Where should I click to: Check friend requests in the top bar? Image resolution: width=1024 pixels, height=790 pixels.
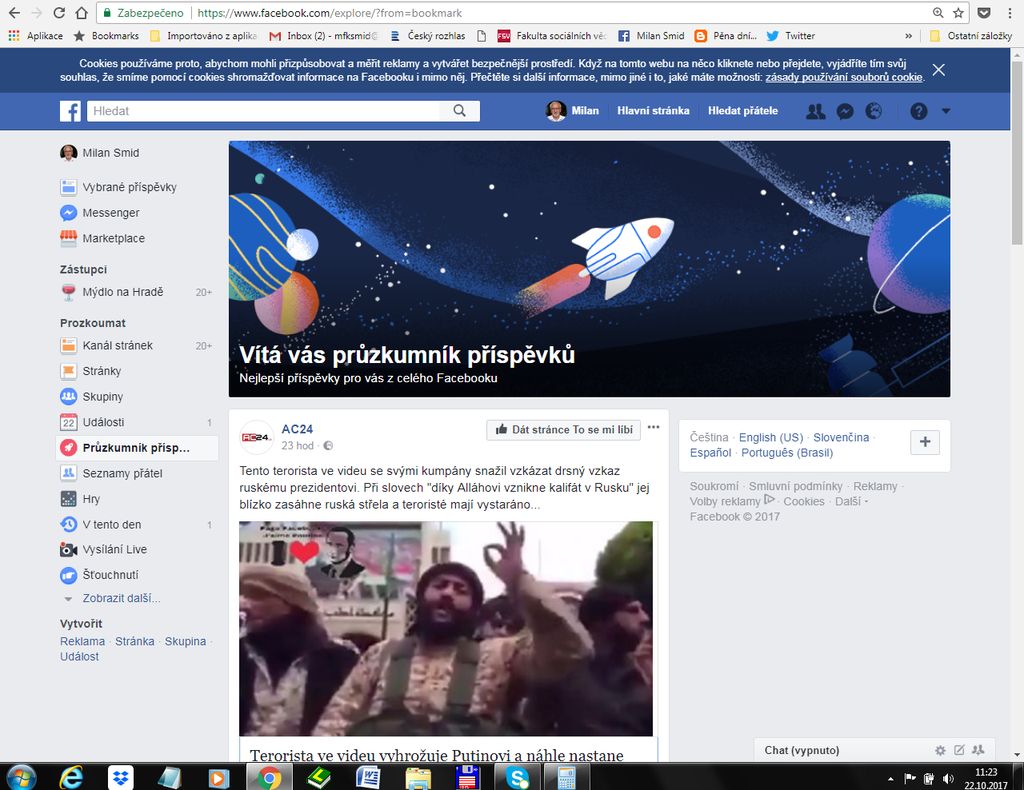click(815, 111)
